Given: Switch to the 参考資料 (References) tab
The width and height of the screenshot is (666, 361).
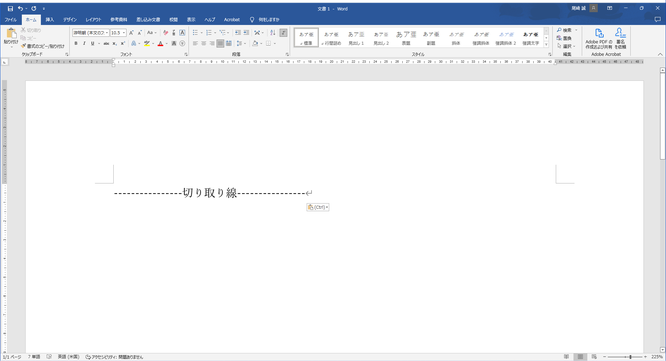Looking at the screenshot, I should click(x=119, y=20).
